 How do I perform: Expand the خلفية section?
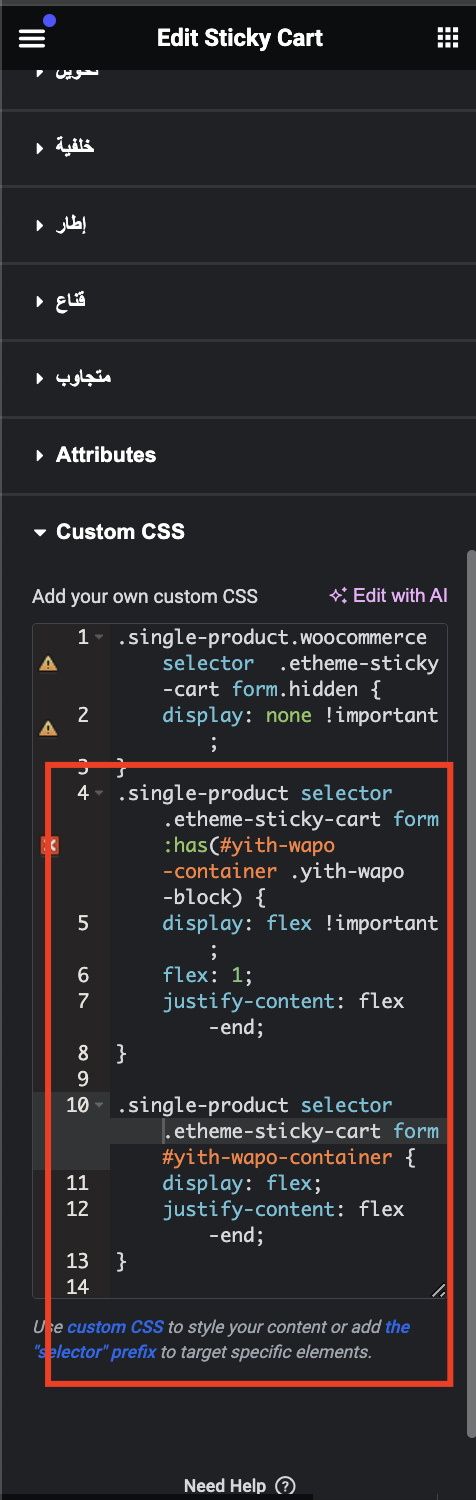click(66, 147)
